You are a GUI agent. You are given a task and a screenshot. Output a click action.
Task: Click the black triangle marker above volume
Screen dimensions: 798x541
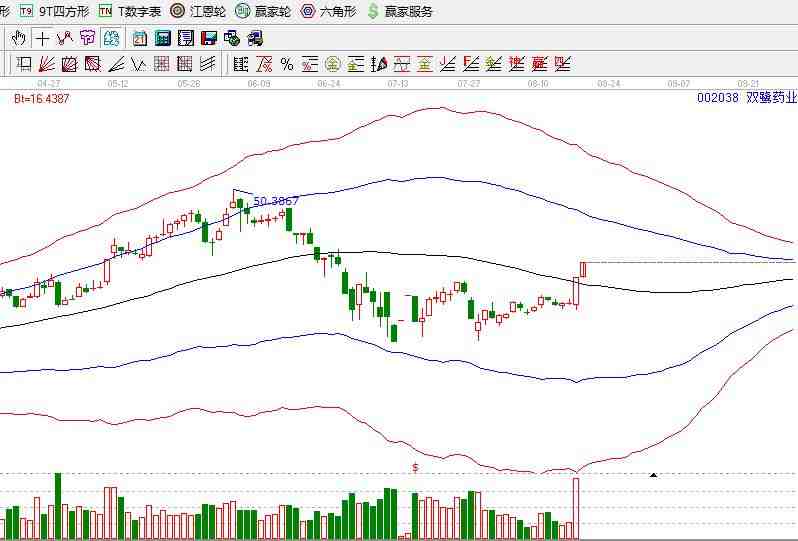pyautogui.click(x=653, y=475)
